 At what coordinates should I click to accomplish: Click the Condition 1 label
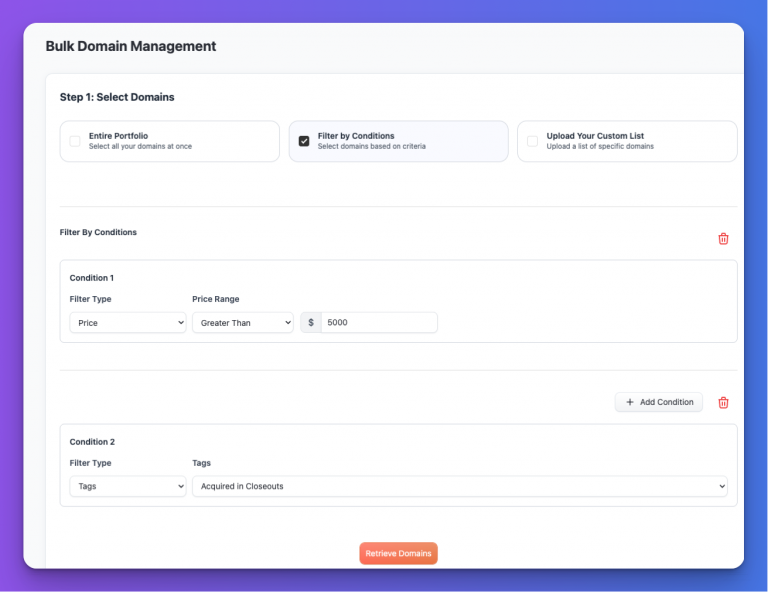(x=92, y=278)
